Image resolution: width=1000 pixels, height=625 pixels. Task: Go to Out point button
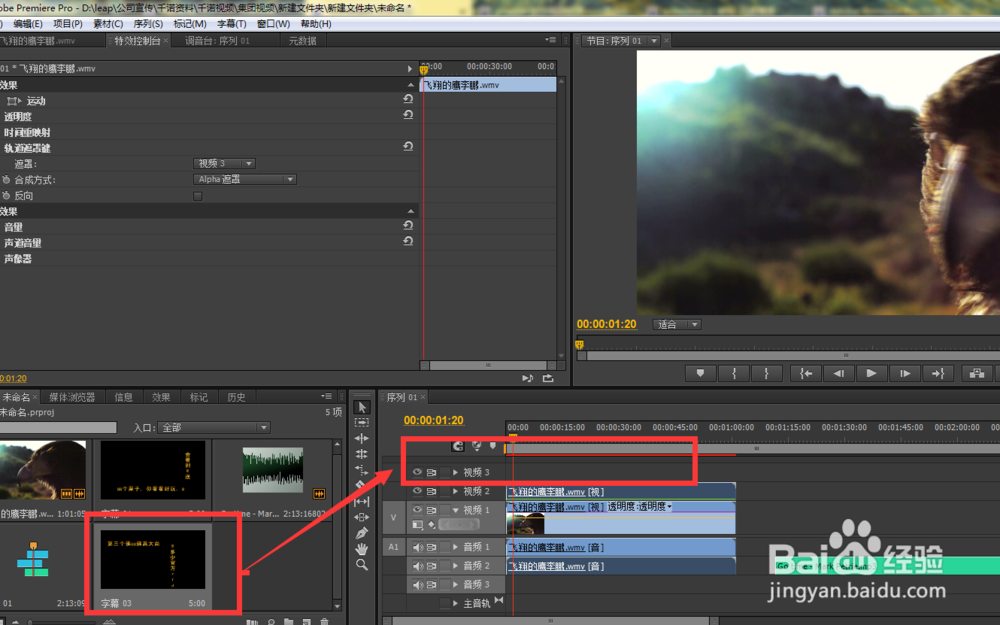pos(938,374)
